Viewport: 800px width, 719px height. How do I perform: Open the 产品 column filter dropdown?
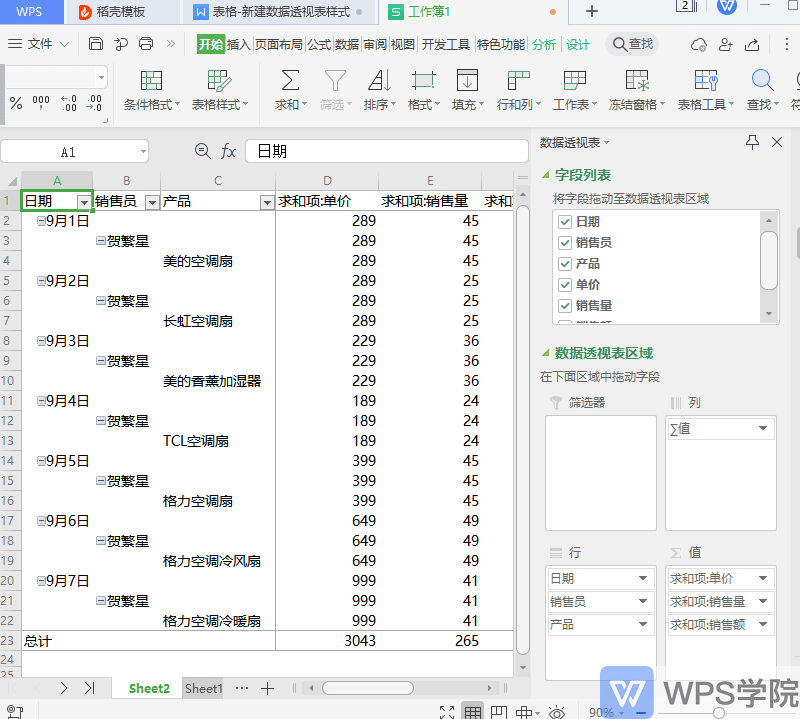267,203
